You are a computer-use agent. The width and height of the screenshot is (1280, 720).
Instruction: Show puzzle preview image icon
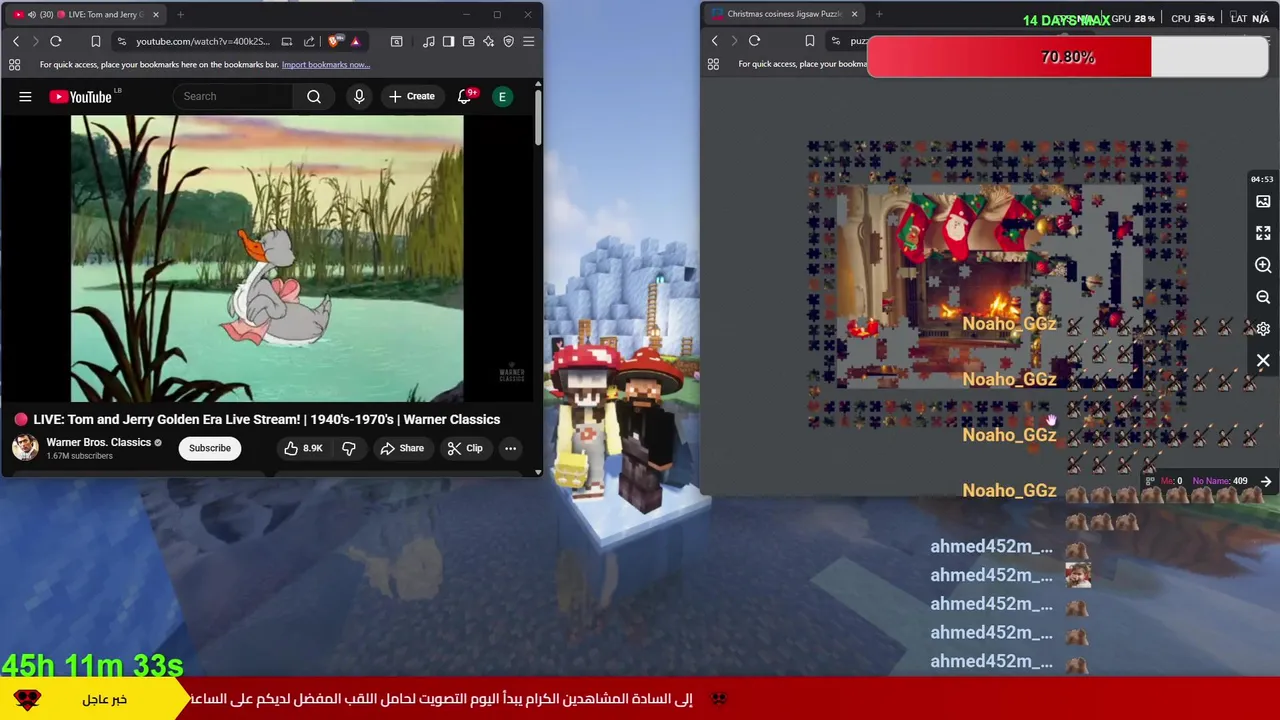pyautogui.click(x=1263, y=201)
